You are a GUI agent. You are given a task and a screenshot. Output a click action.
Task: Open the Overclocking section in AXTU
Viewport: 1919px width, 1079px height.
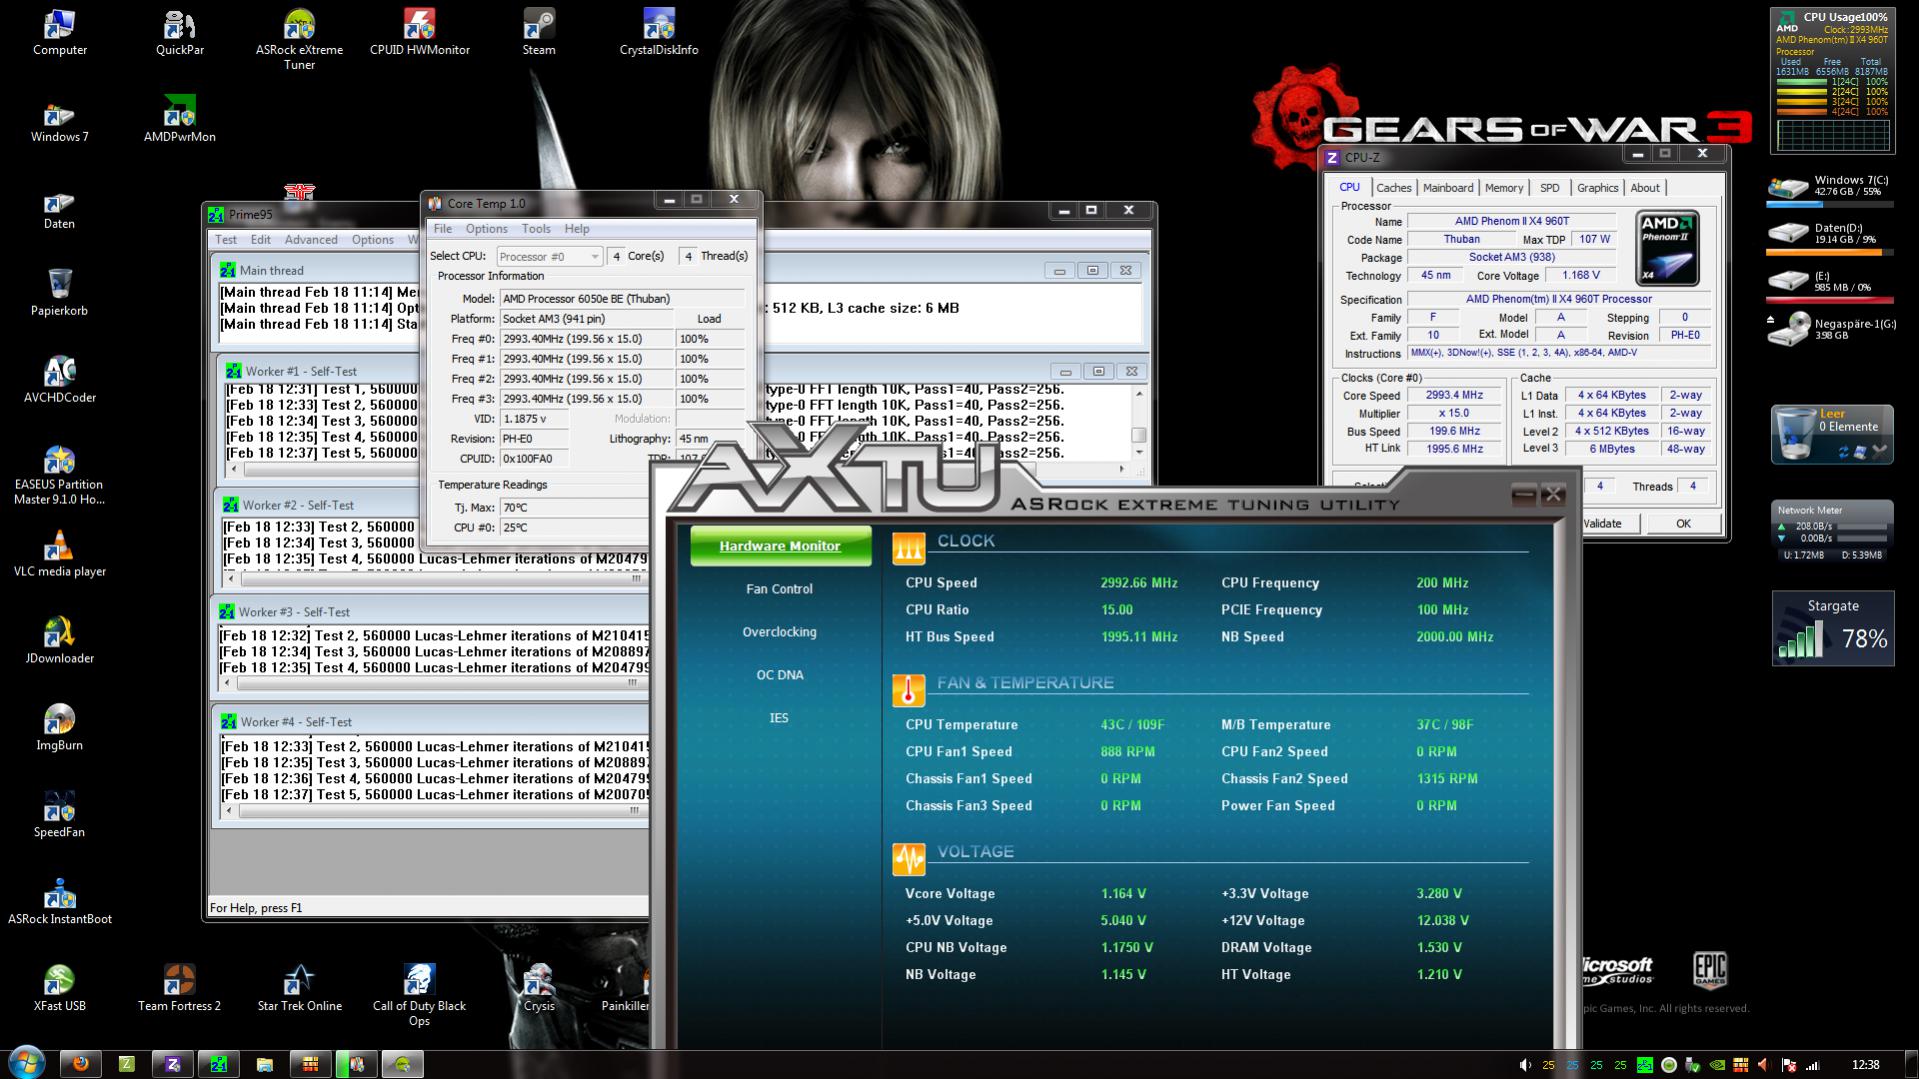pyautogui.click(x=779, y=632)
